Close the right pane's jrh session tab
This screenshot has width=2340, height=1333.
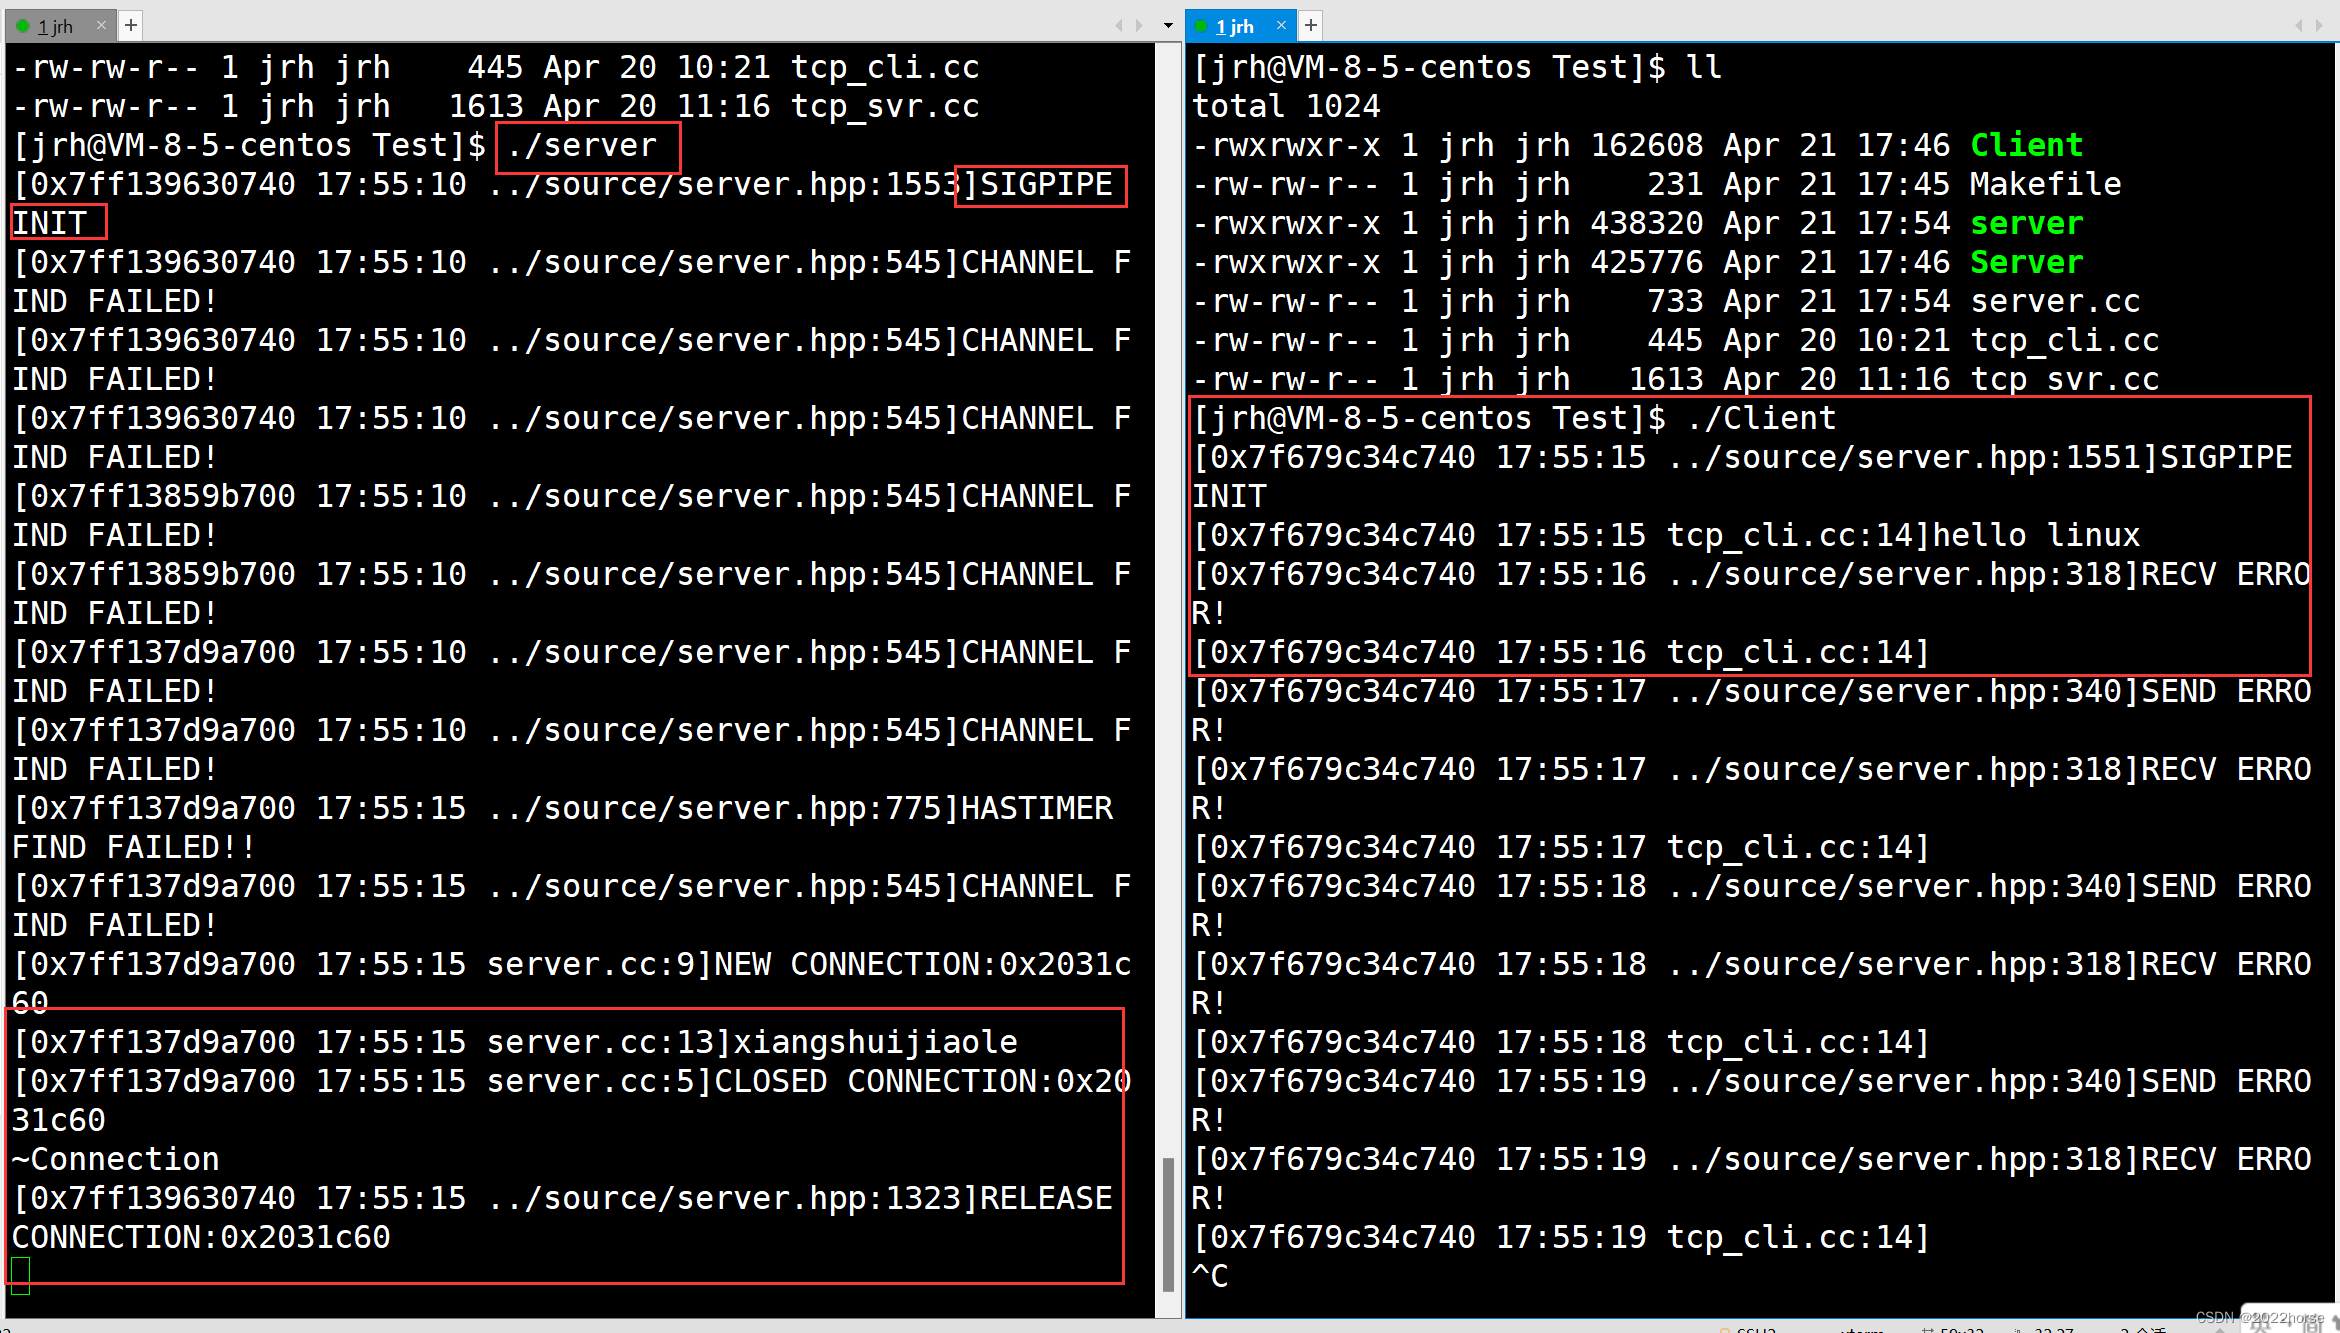(1281, 25)
